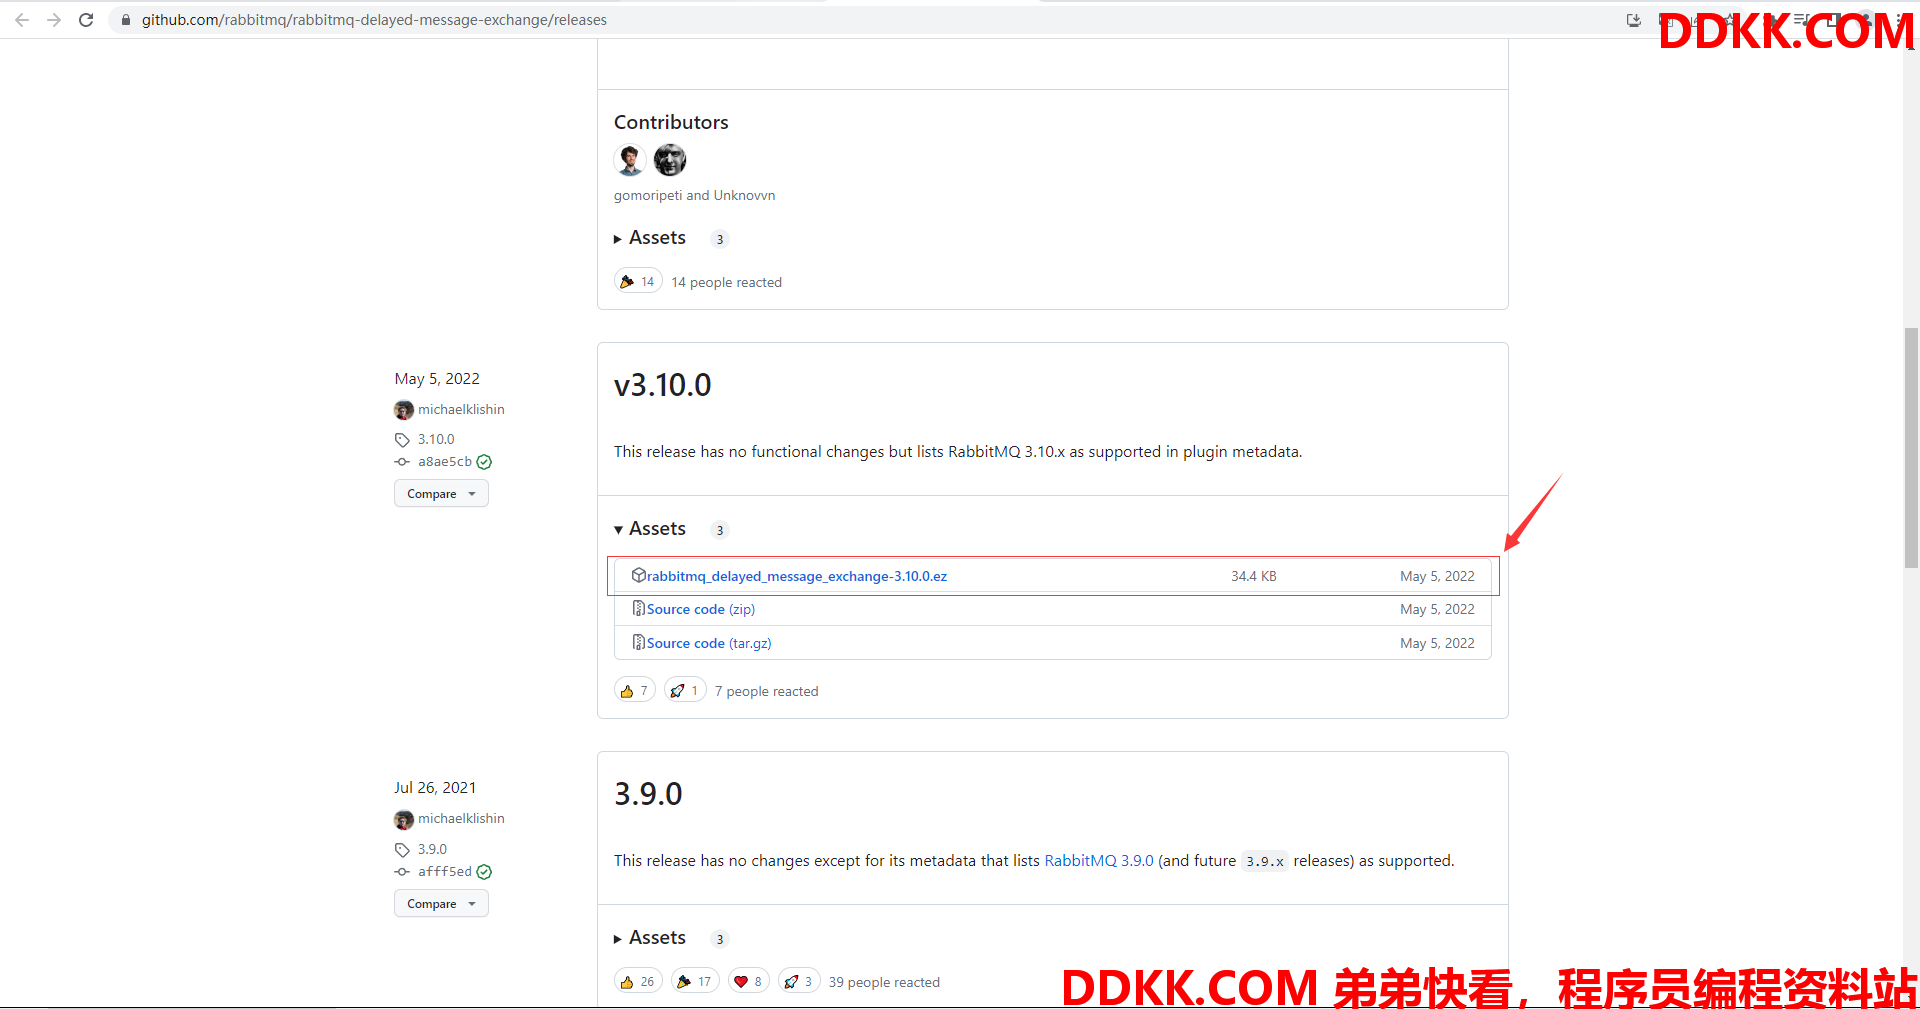Open tag 3.9.0 link
Image resolution: width=1920 pixels, height=1009 pixels.
[x=432, y=850]
